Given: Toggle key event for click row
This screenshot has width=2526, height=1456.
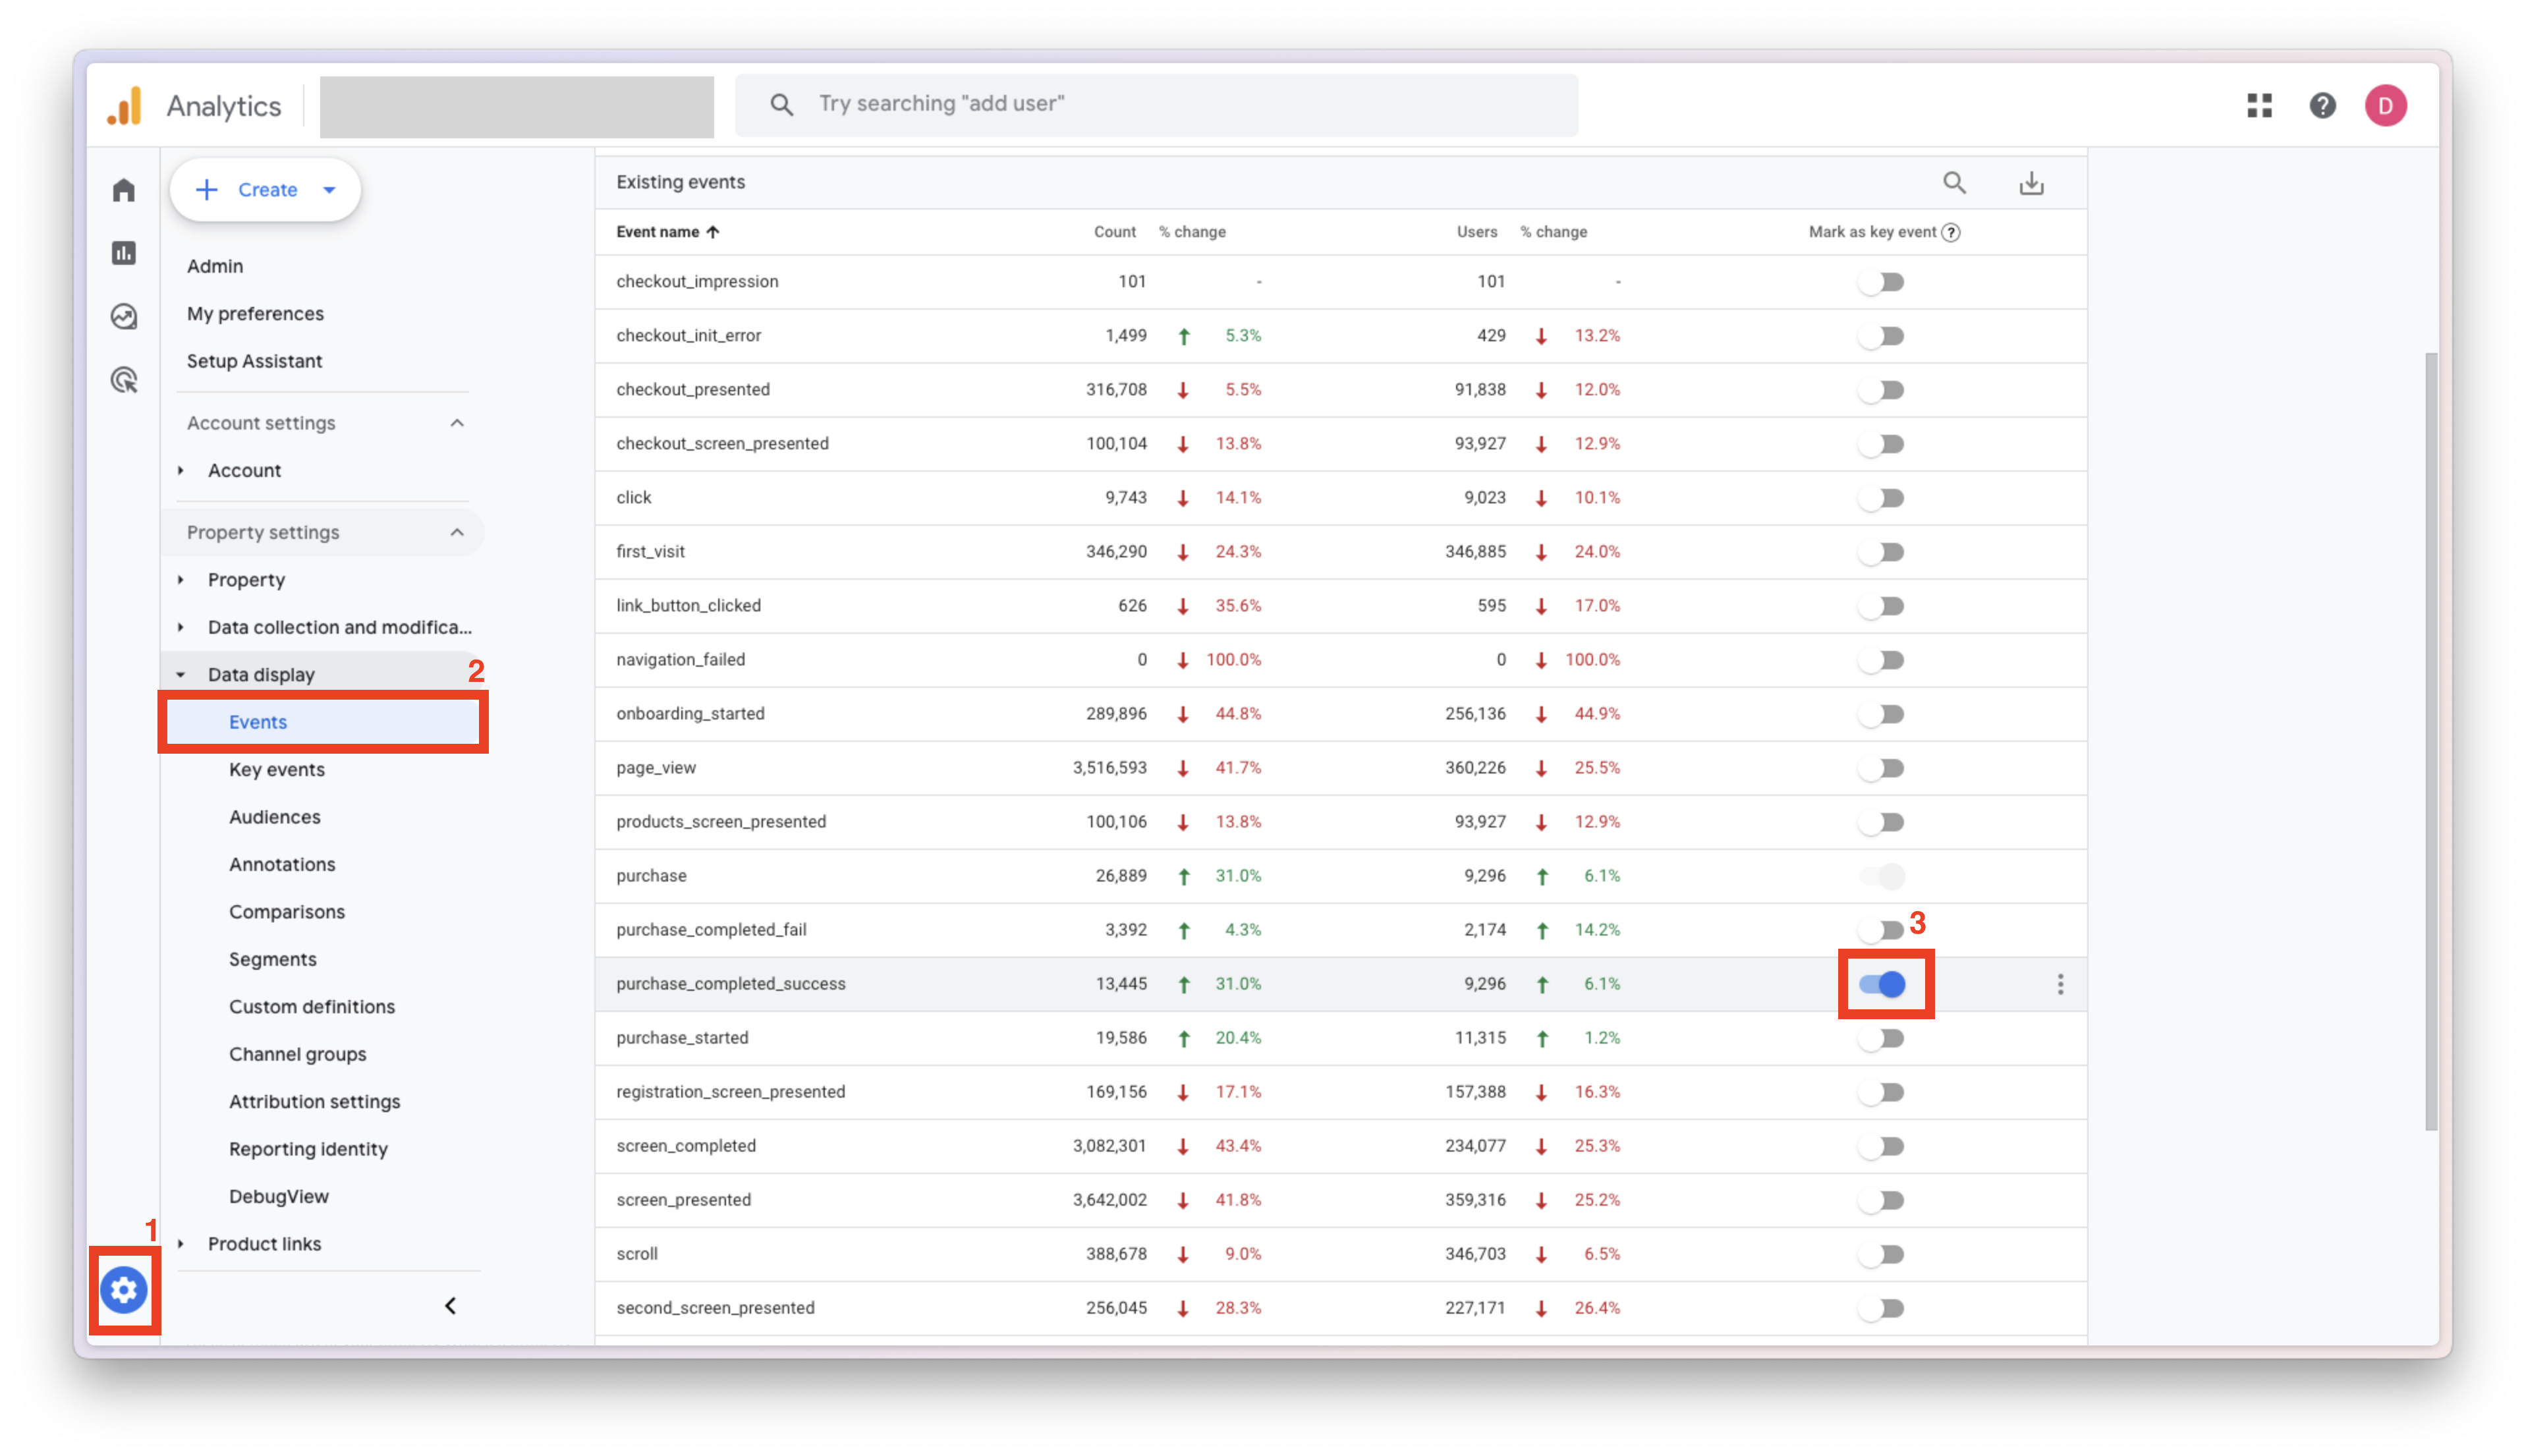Looking at the screenshot, I should click(x=1882, y=498).
